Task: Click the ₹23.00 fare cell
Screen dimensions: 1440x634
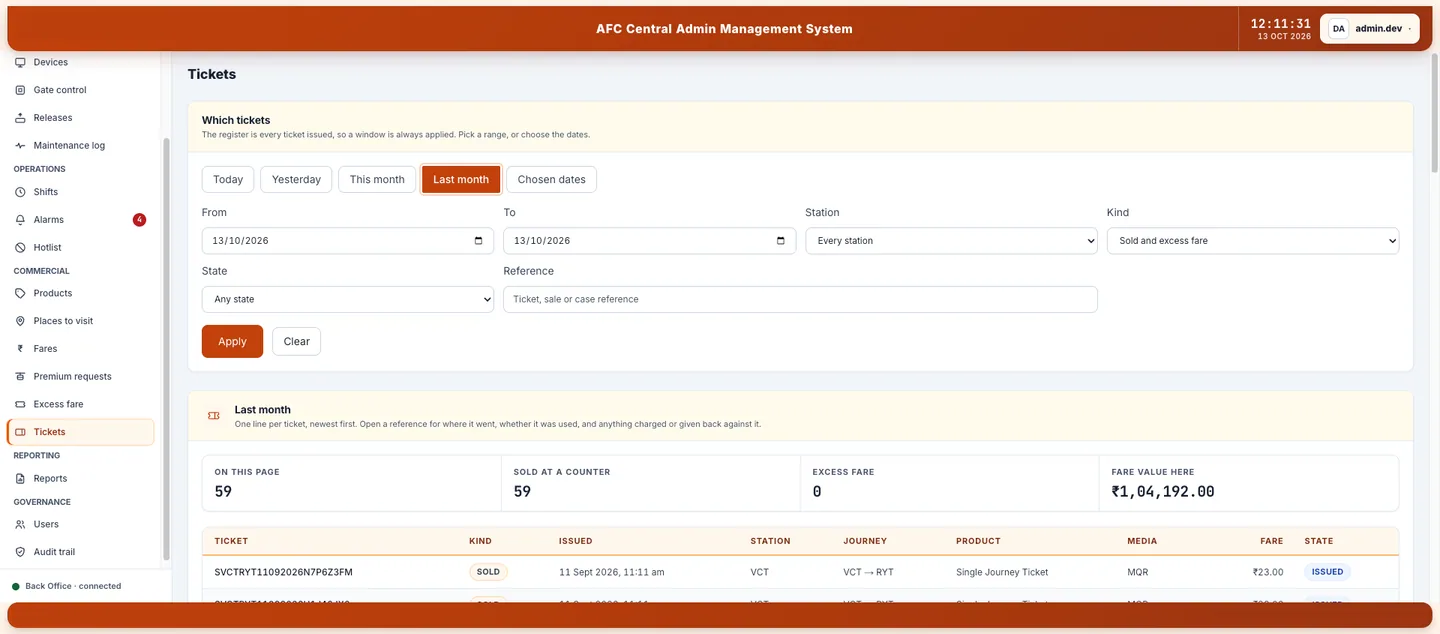Action: (x=1267, y=572)
